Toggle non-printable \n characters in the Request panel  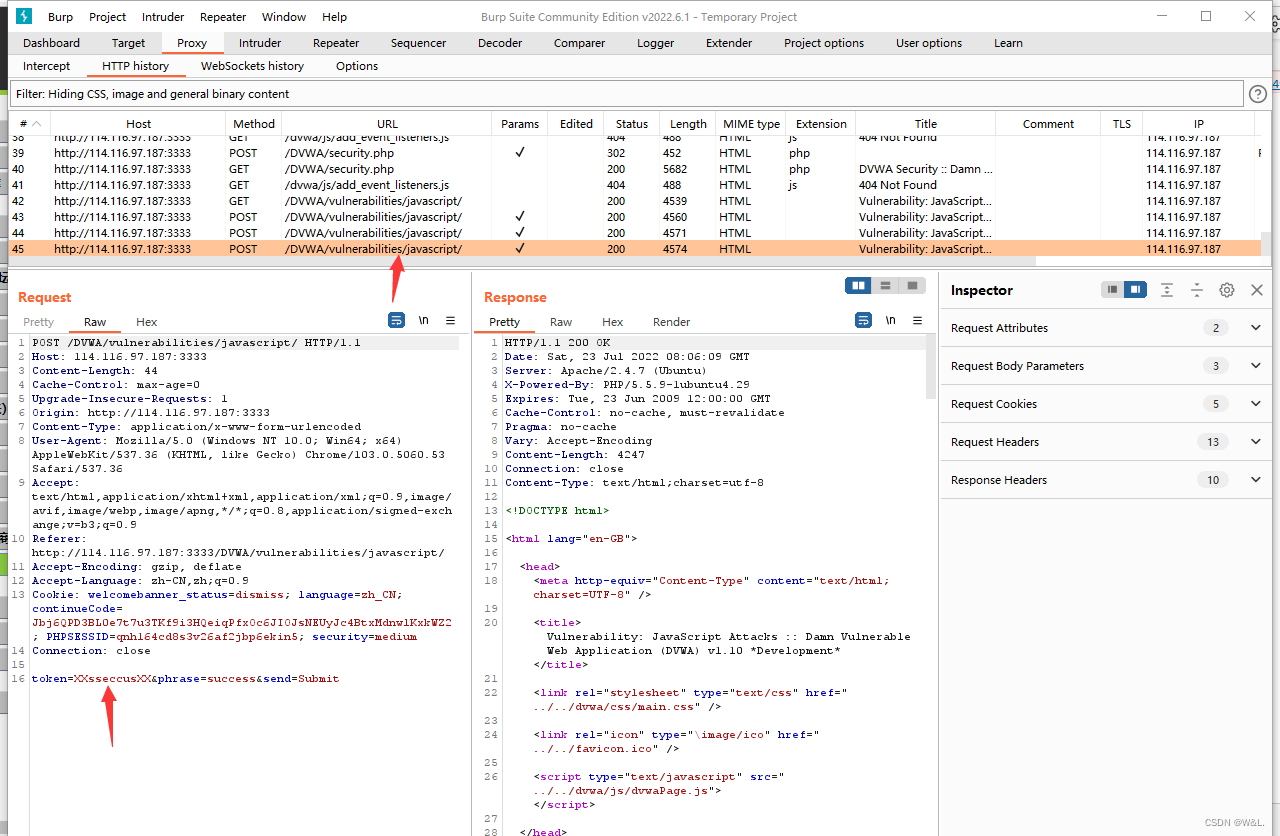coord(424,320)
